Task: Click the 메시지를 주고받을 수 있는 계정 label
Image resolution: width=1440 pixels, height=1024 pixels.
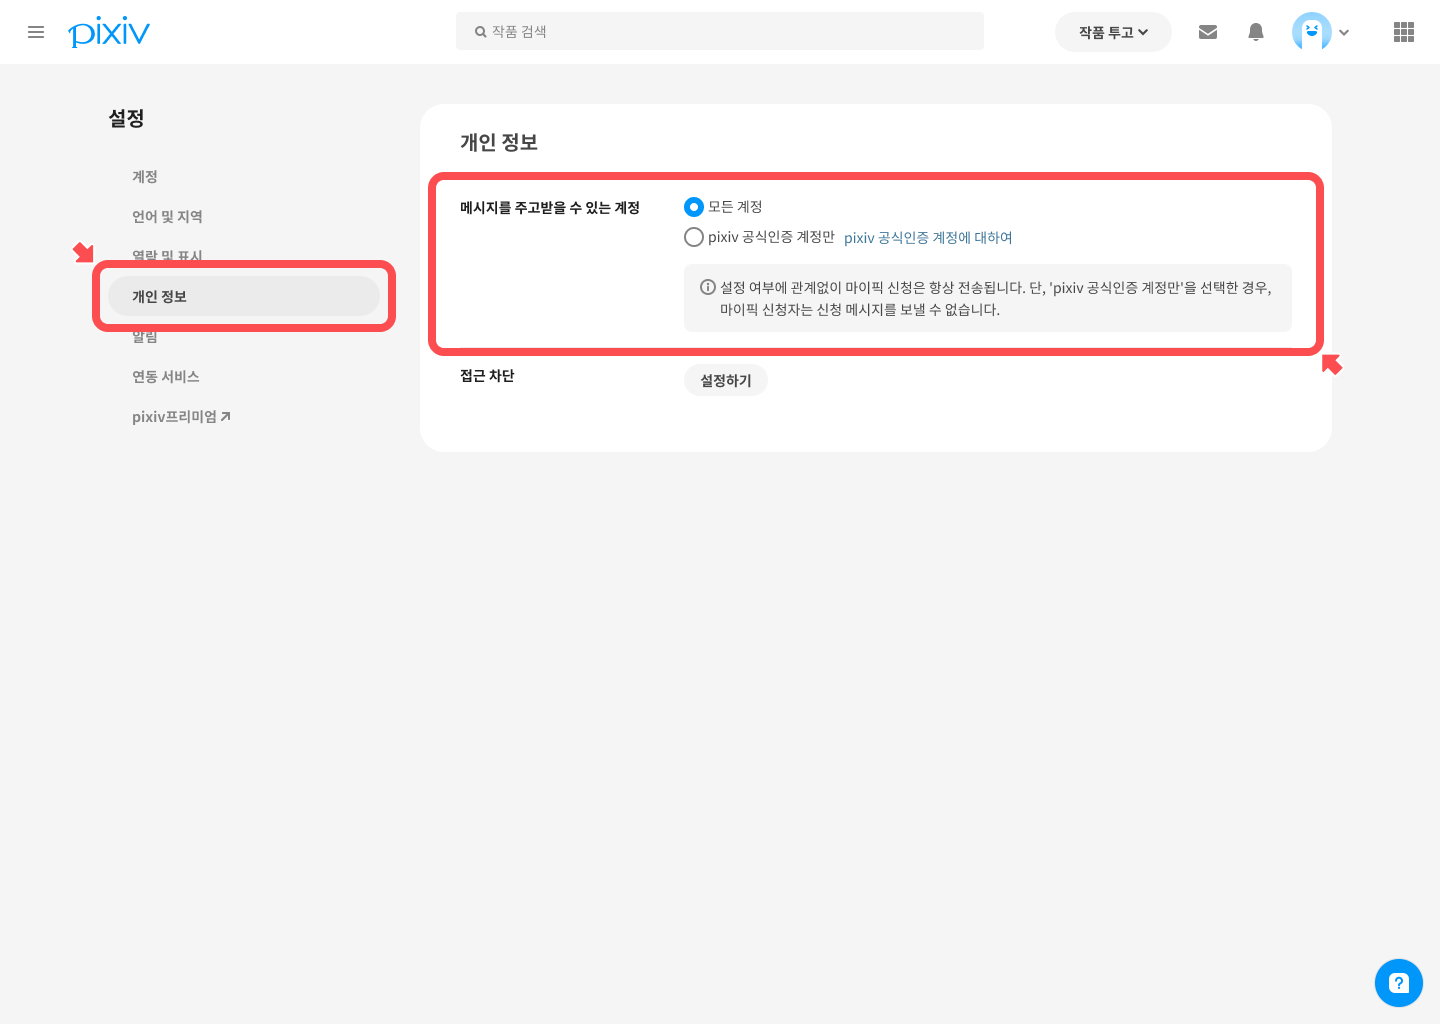Action: pyautogui.click(x=550, y=208)
